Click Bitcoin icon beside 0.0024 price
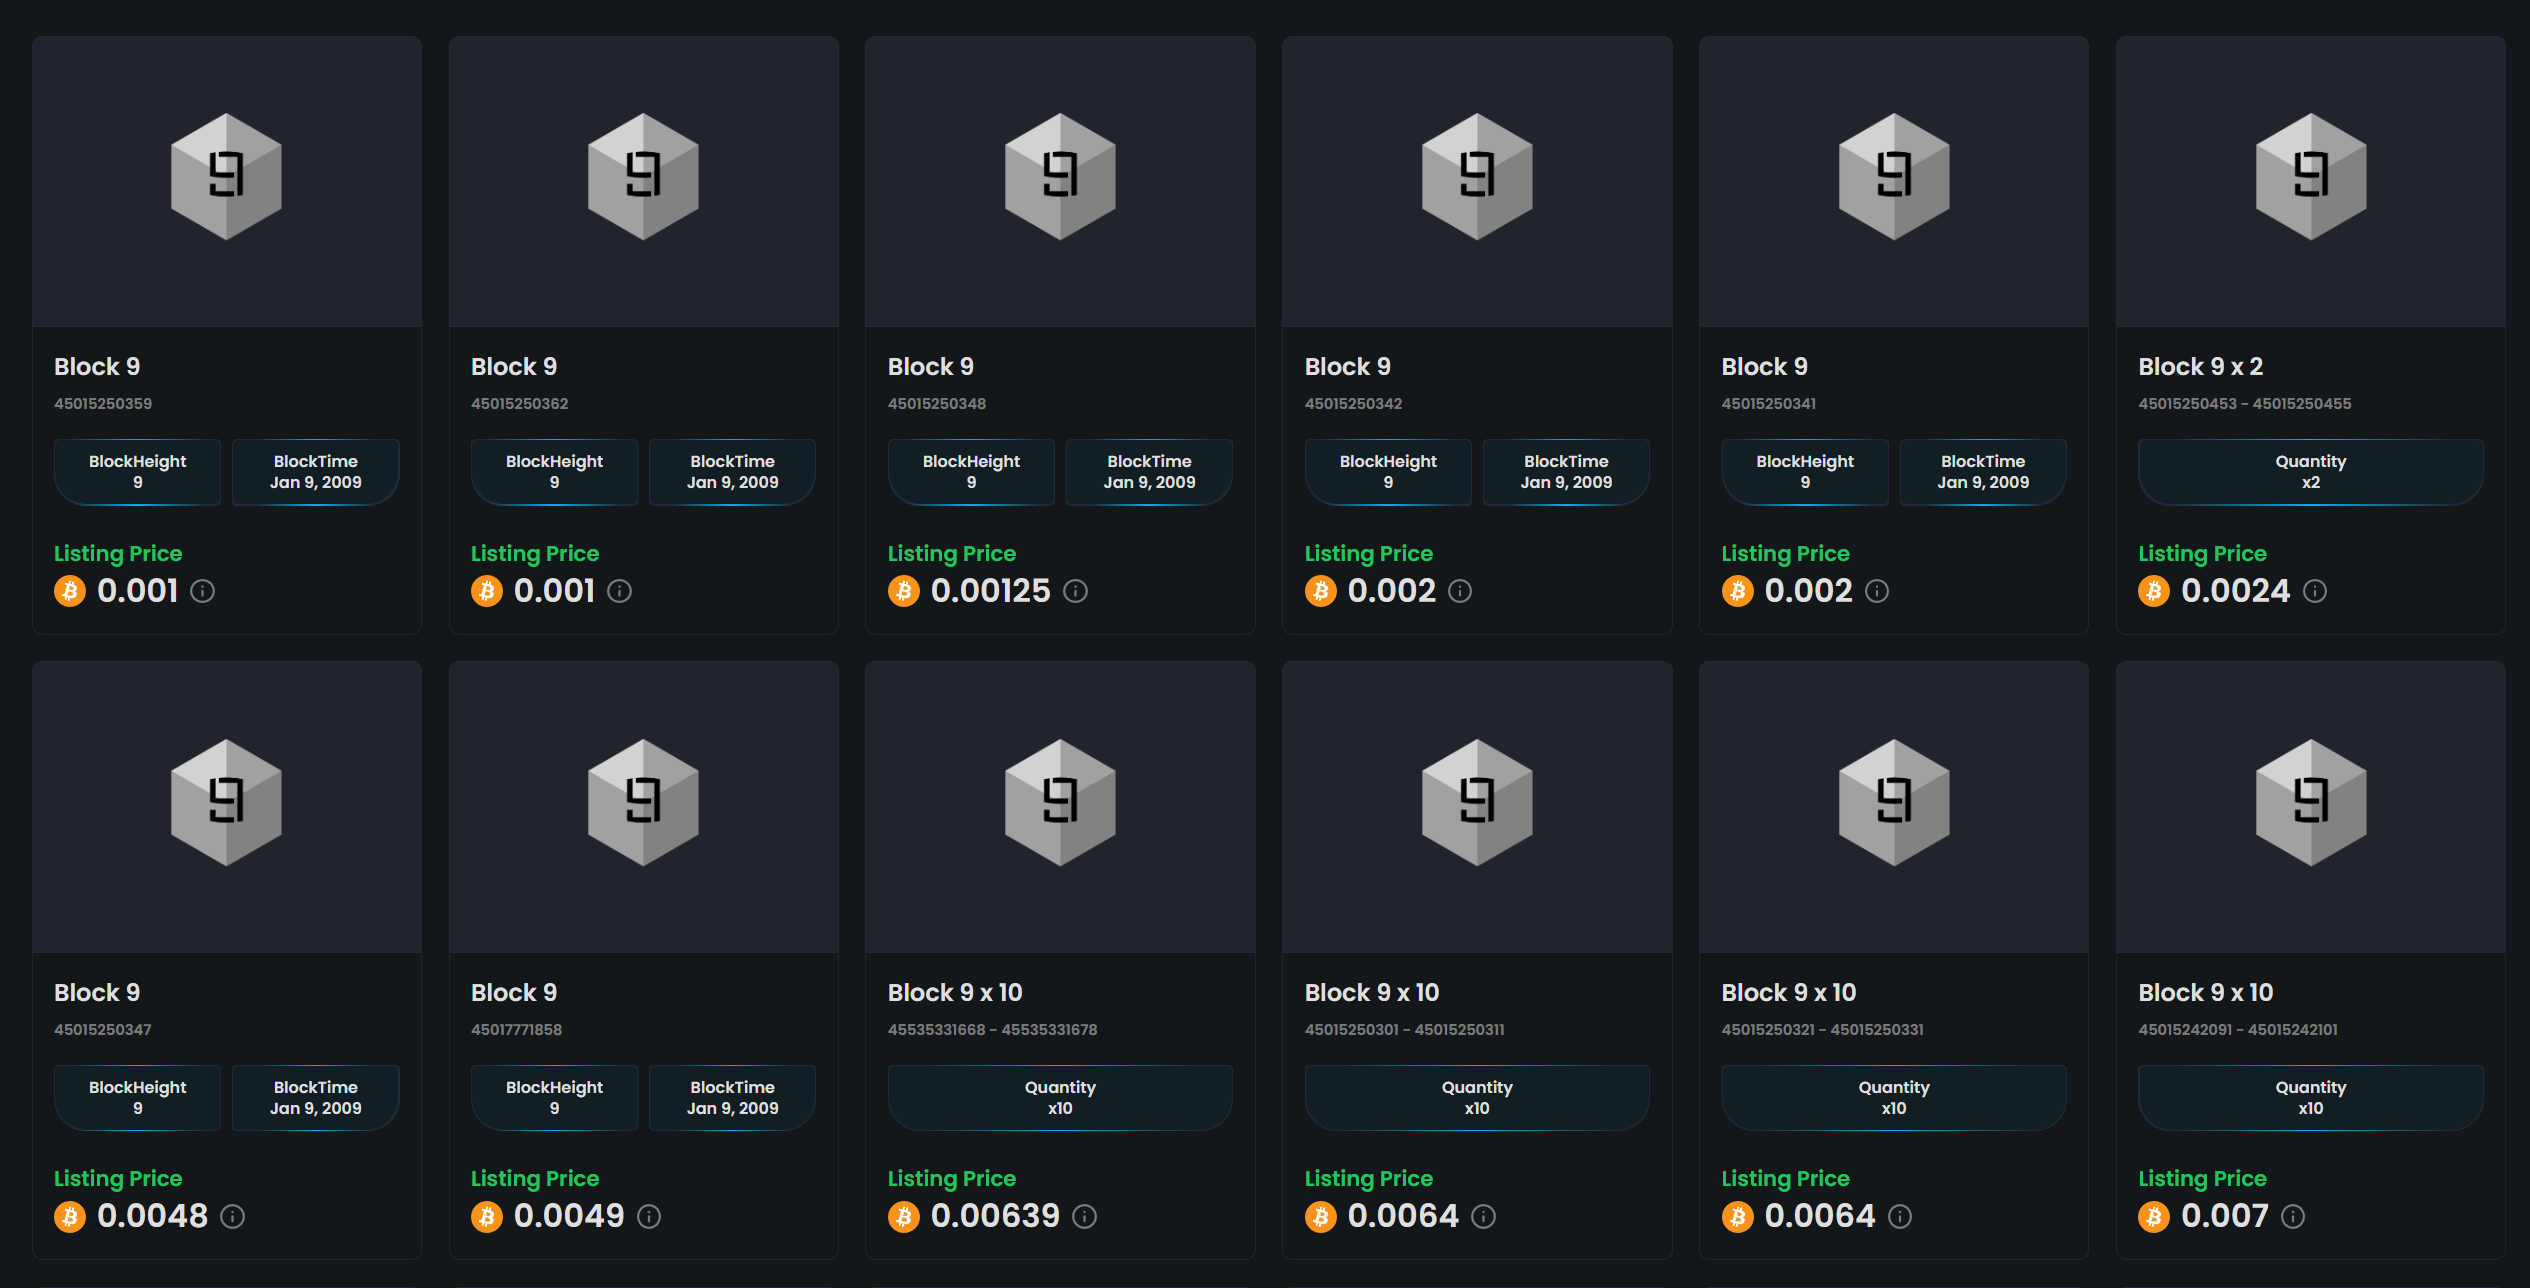 tap(2154, 591)
